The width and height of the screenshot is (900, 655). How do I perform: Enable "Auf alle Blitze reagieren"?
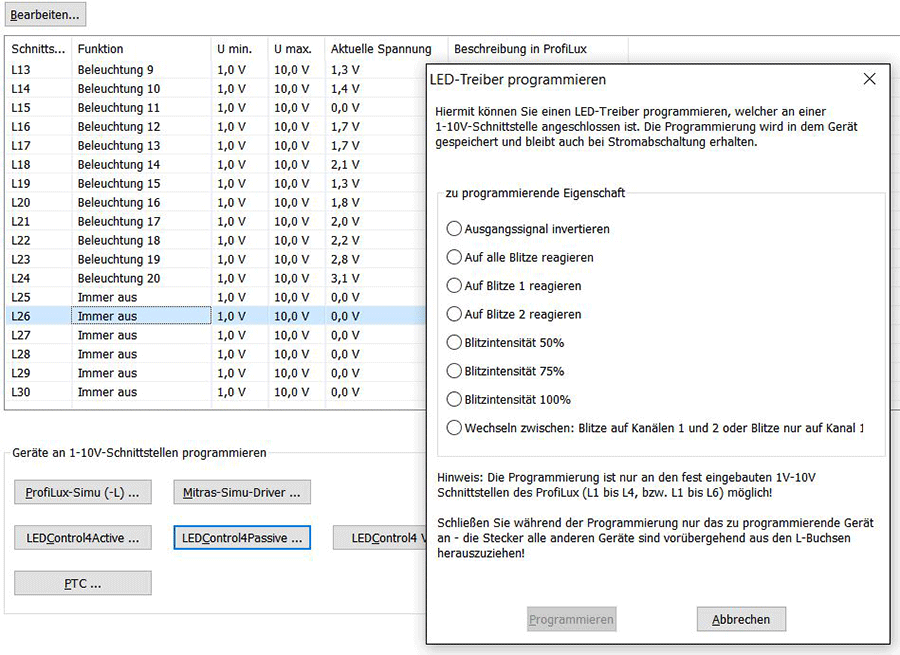(x=455, y=257)
